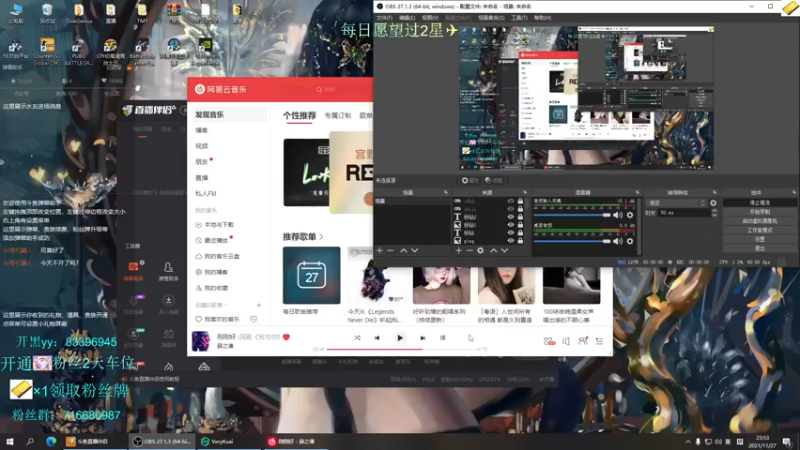Toggle shuffle play mode in NetEase
The height and width of the screenshot is (450, 800).
357,338
